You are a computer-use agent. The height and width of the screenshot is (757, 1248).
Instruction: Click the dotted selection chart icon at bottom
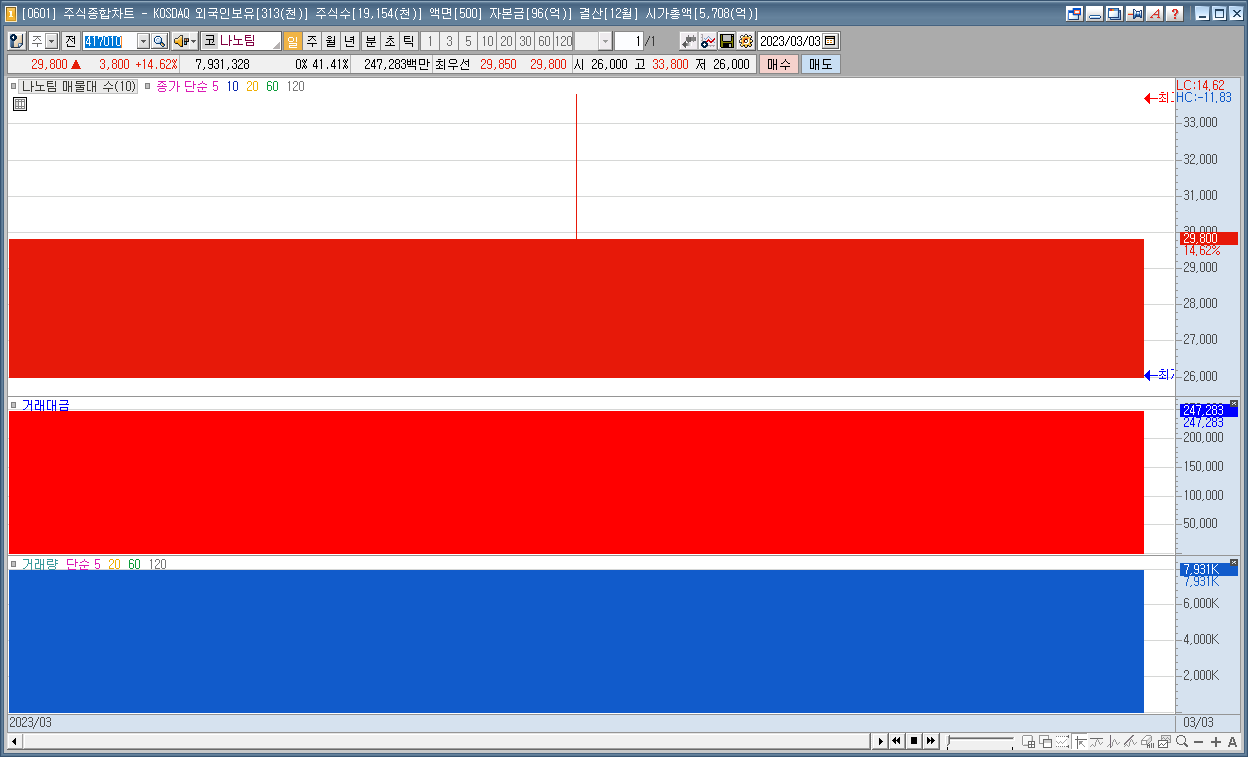click(1063, 741)
